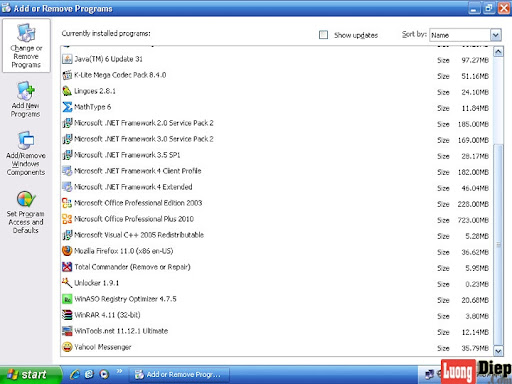Click the program list scrollbar thumb
This screenshot has width=512, height=384.
[x=498, y=245]
